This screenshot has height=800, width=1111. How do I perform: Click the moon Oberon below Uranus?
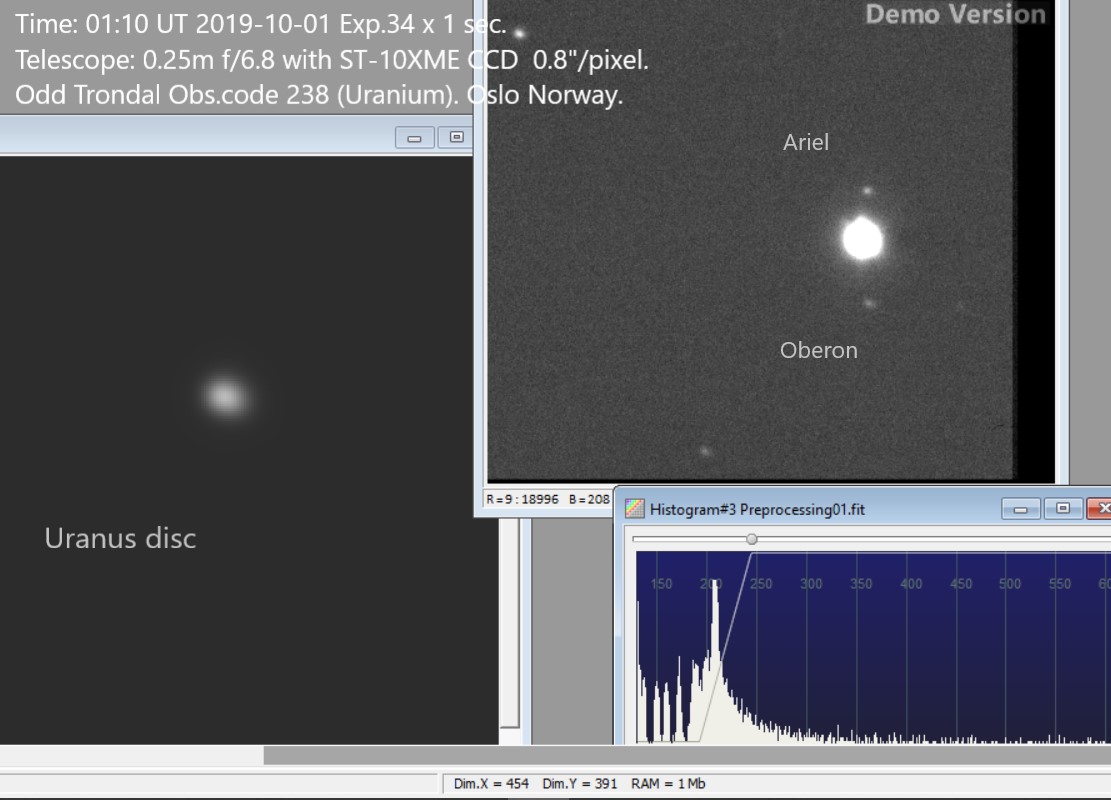click(870, 302)
